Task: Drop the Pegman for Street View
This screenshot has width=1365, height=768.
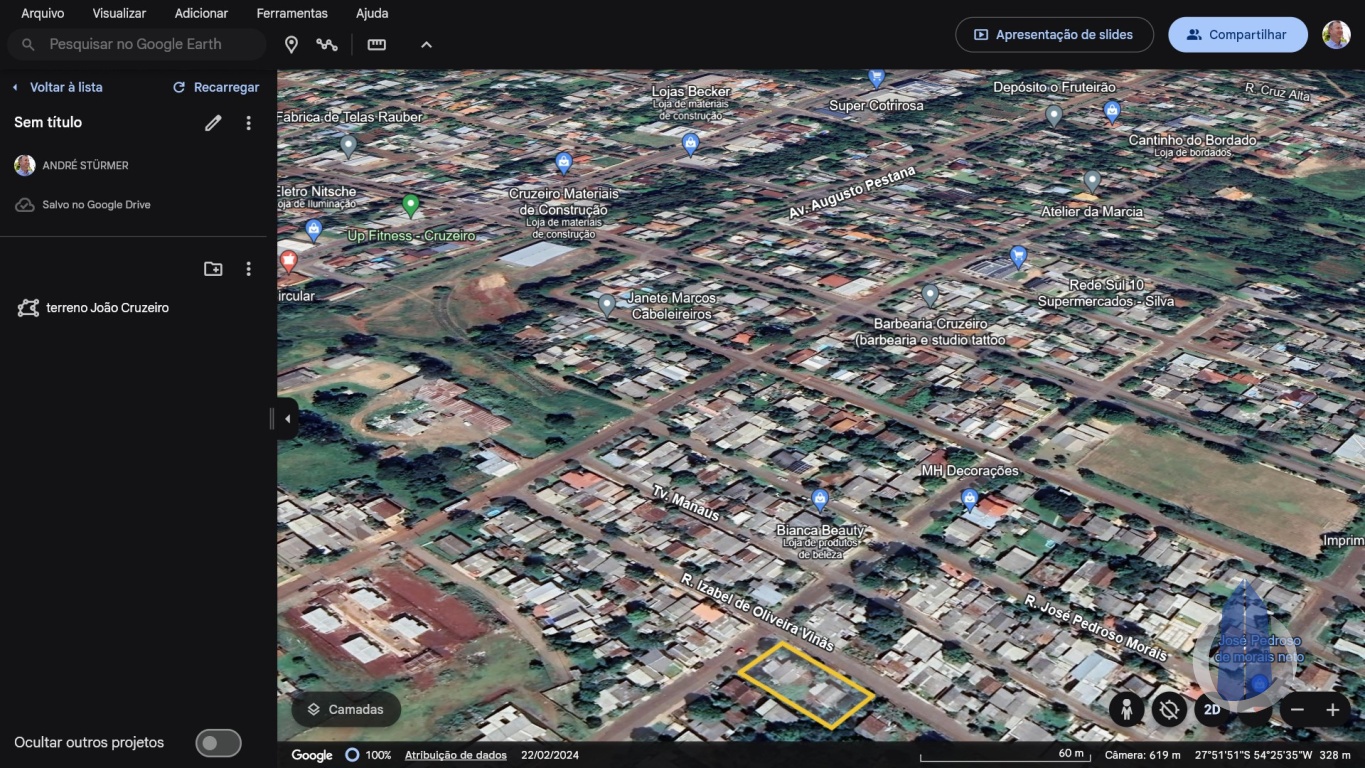Action: click(x=1126, y=710)
